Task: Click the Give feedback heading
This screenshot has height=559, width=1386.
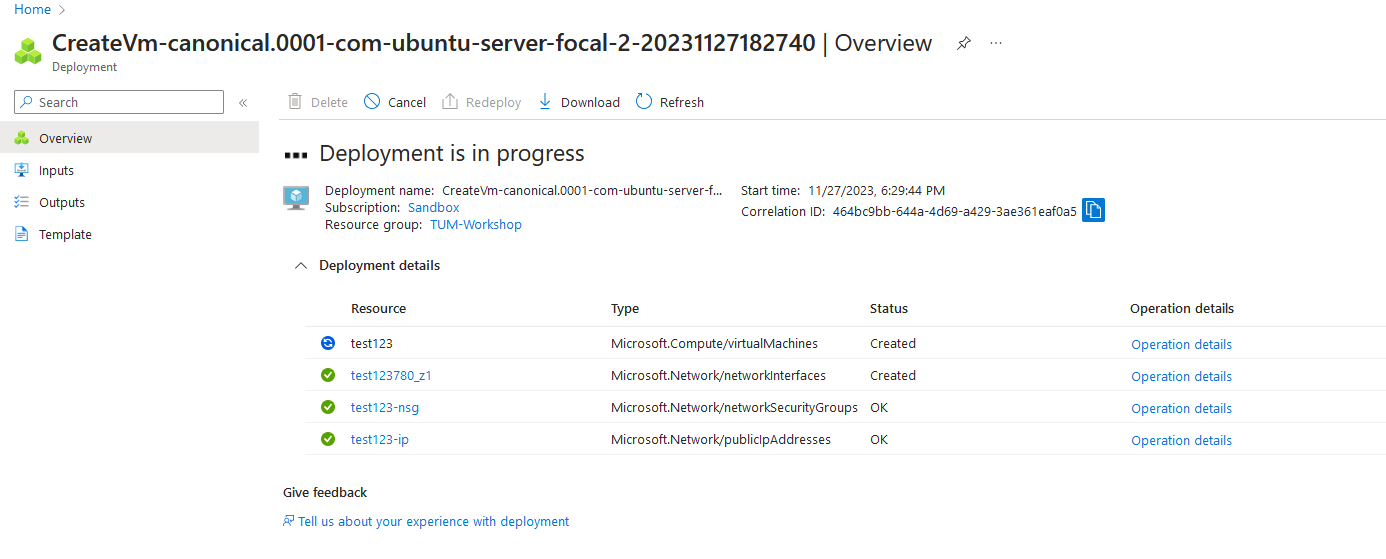Action: click(325, 493)
